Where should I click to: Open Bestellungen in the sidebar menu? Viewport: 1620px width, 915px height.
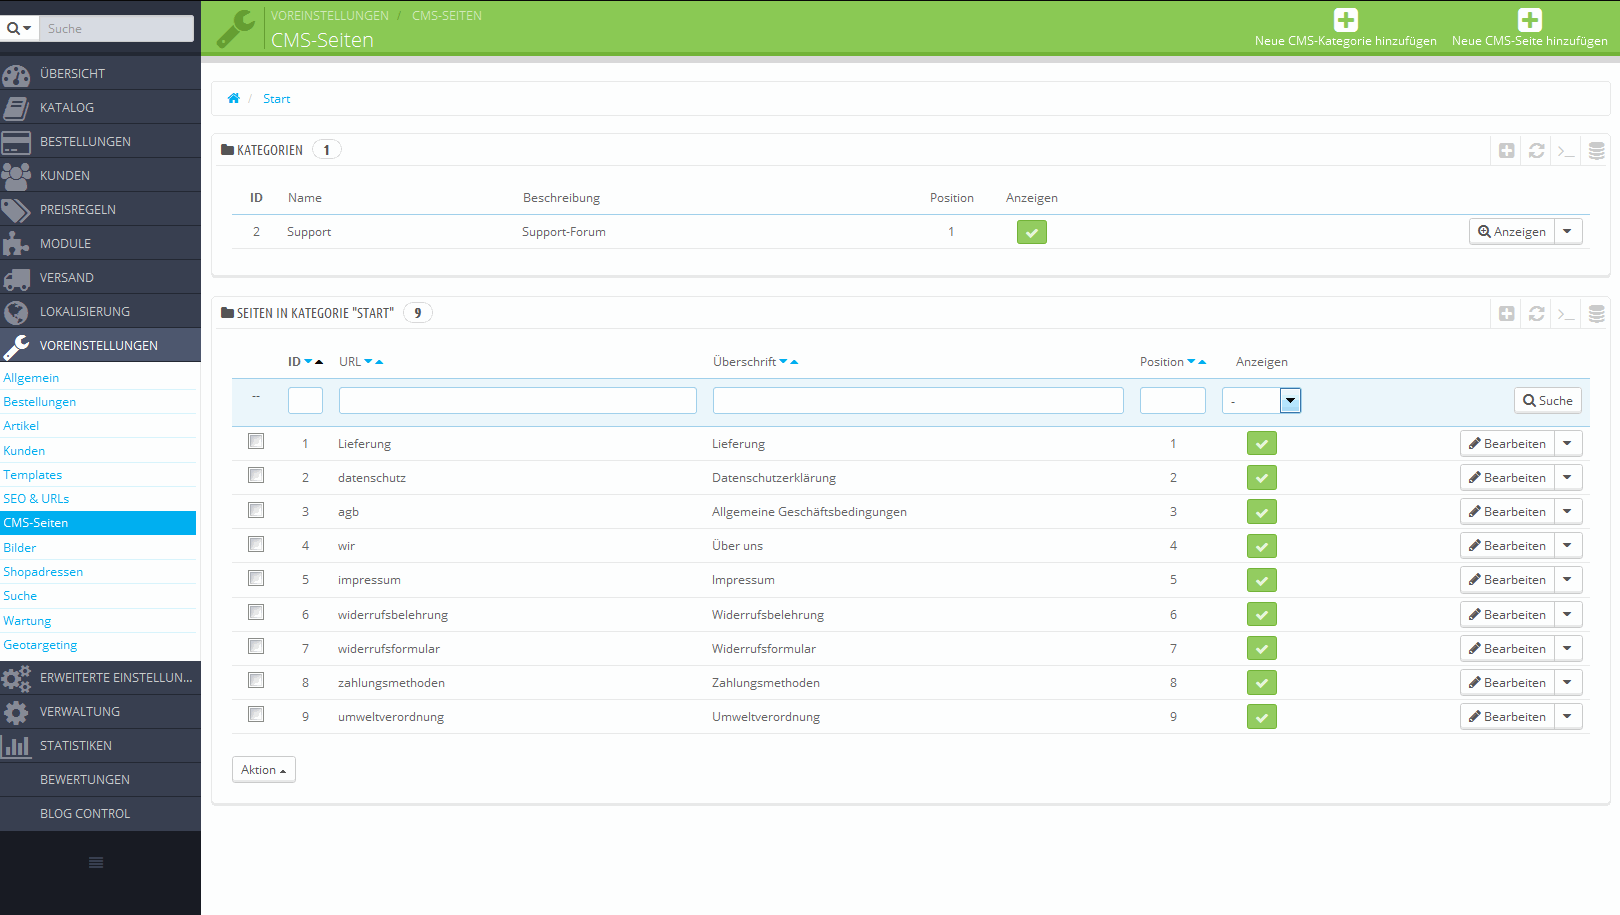tap(100, 142)
